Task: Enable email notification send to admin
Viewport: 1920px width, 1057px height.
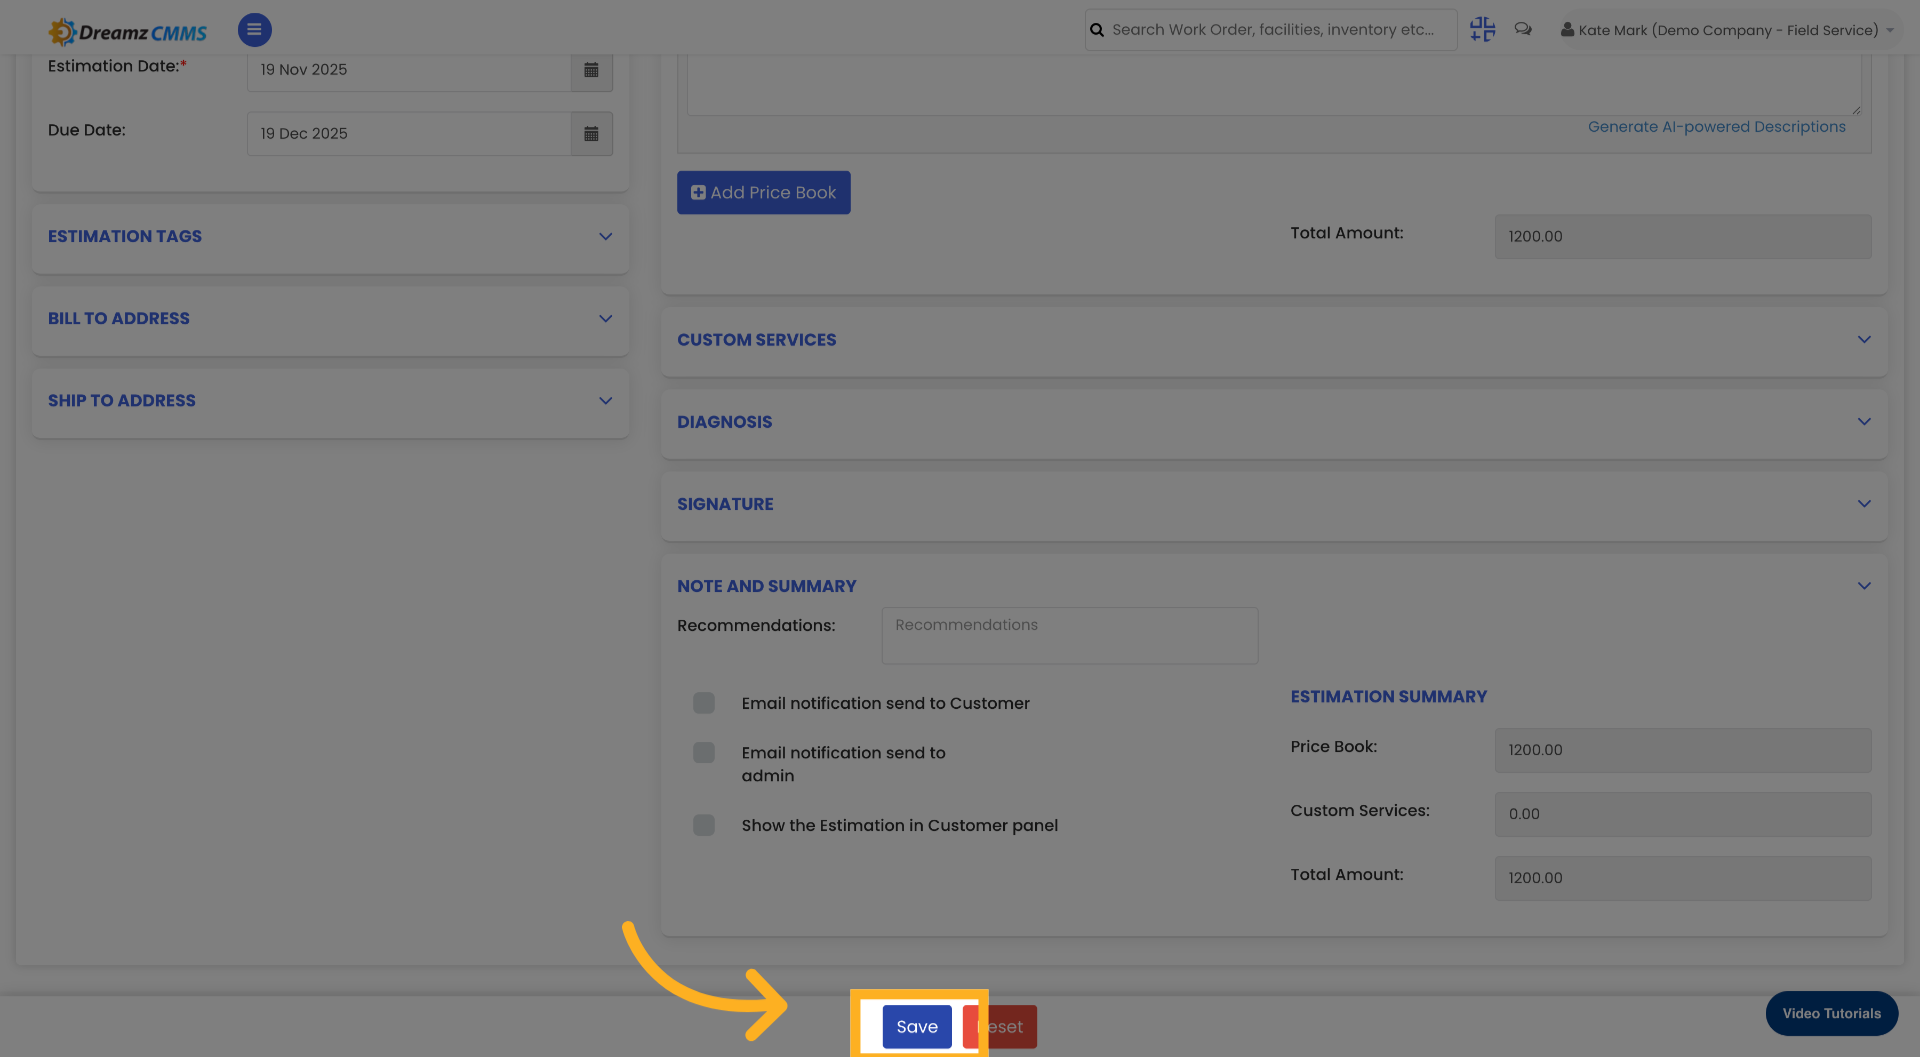Action: (x=703, y=752)
